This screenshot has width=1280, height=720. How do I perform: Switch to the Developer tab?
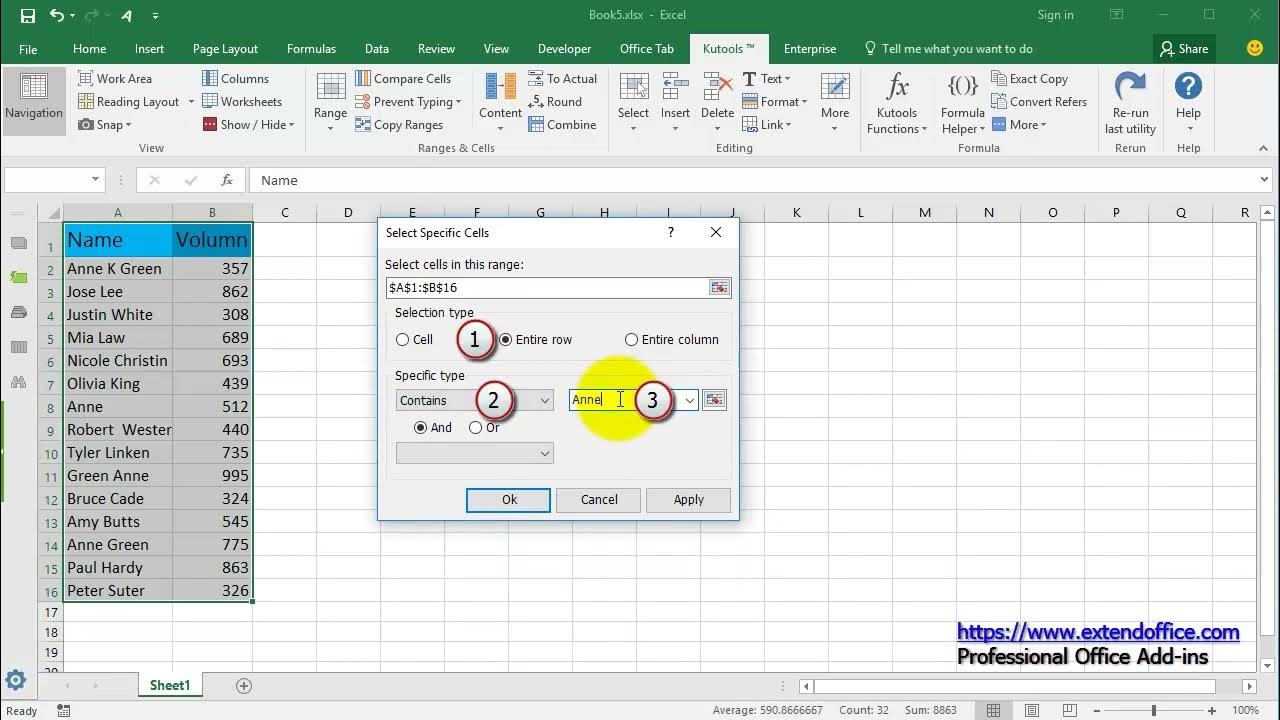click(564, 48)
